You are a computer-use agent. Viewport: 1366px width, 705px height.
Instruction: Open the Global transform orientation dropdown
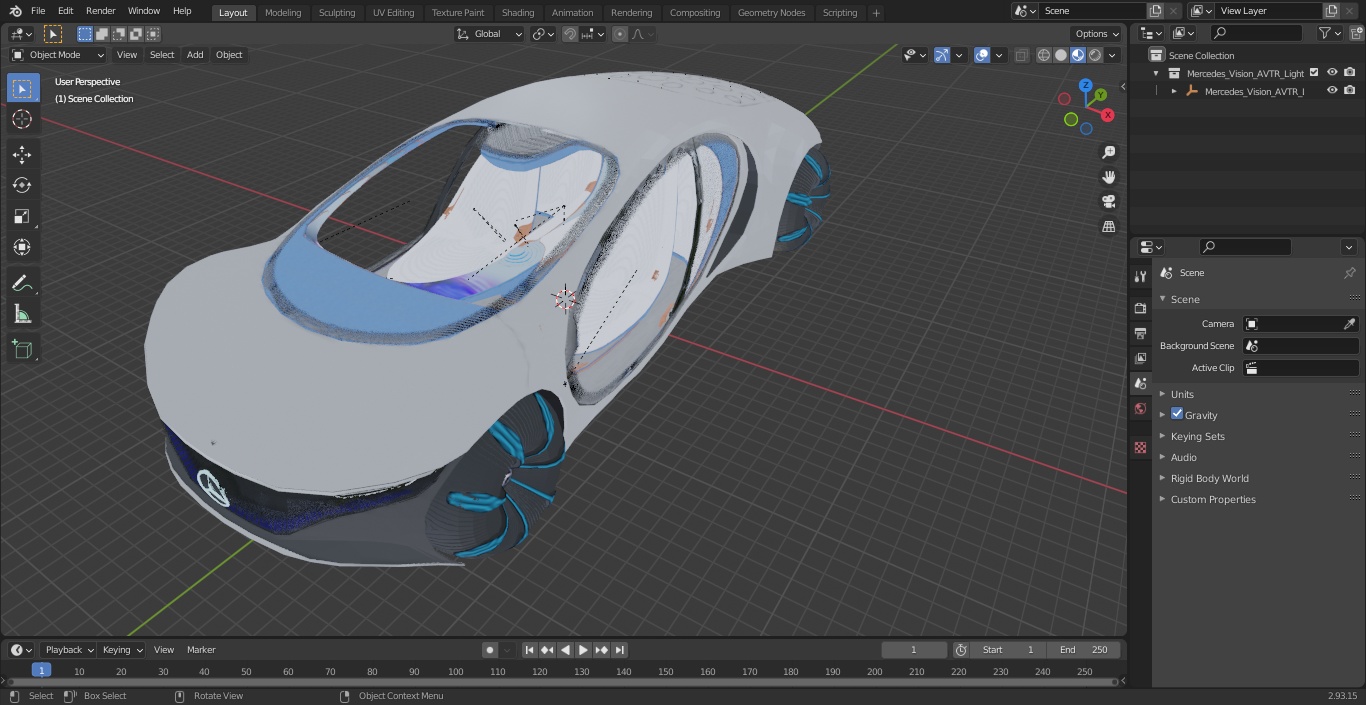(x=489, y=34)
